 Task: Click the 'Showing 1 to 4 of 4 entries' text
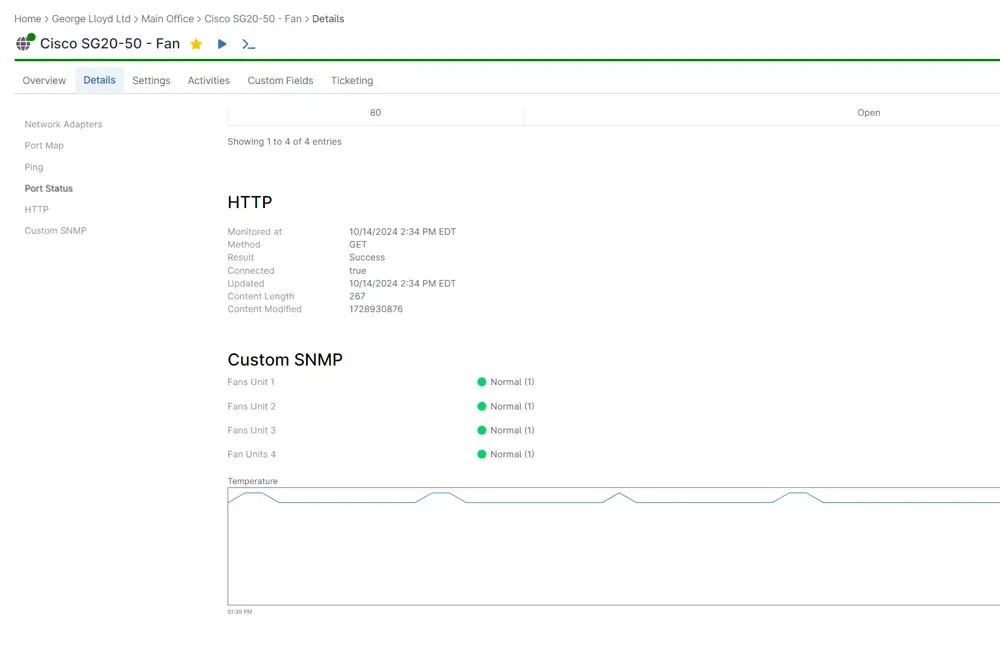[284, 142]
